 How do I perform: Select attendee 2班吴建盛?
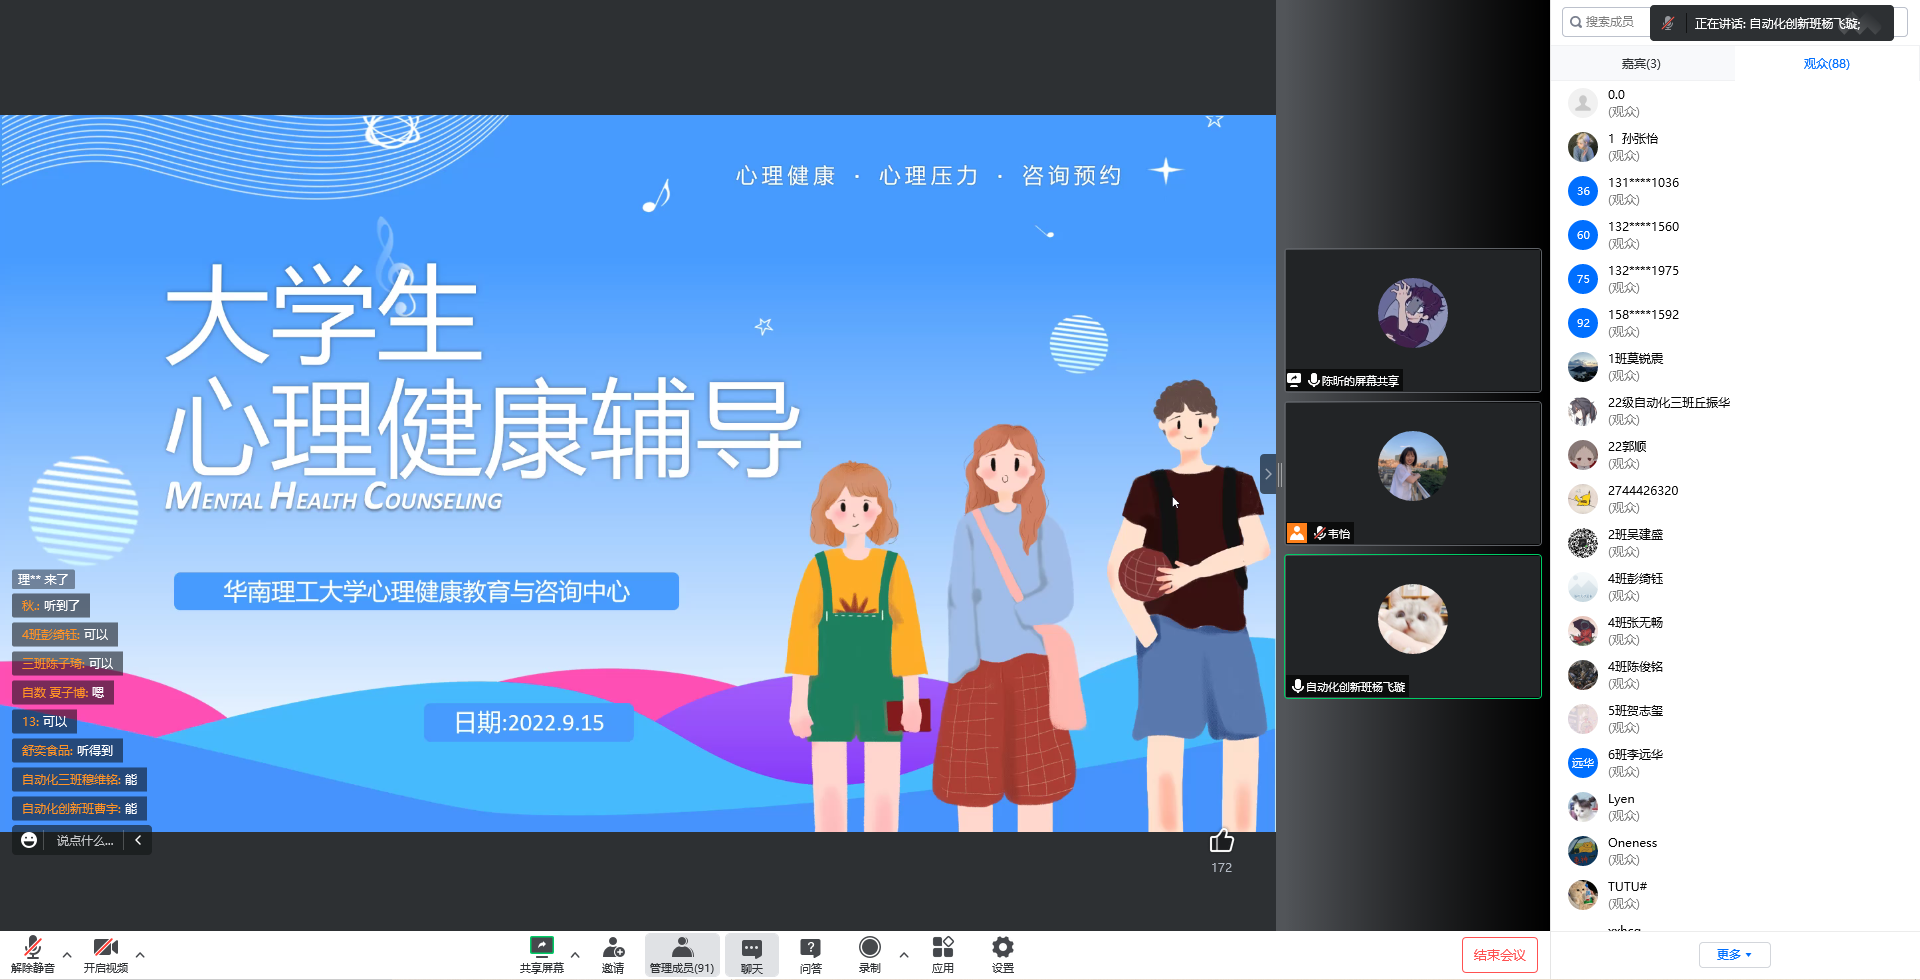tap(1735, 543)
